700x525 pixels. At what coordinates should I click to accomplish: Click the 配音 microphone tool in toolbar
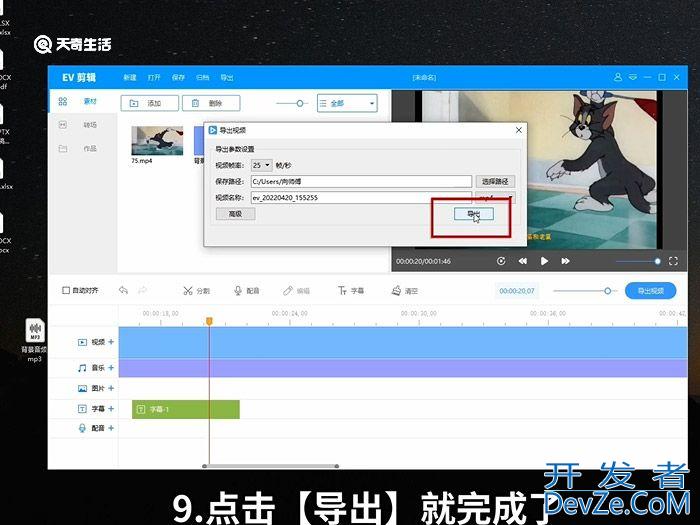pyautogui.click(x=246, y=291)
